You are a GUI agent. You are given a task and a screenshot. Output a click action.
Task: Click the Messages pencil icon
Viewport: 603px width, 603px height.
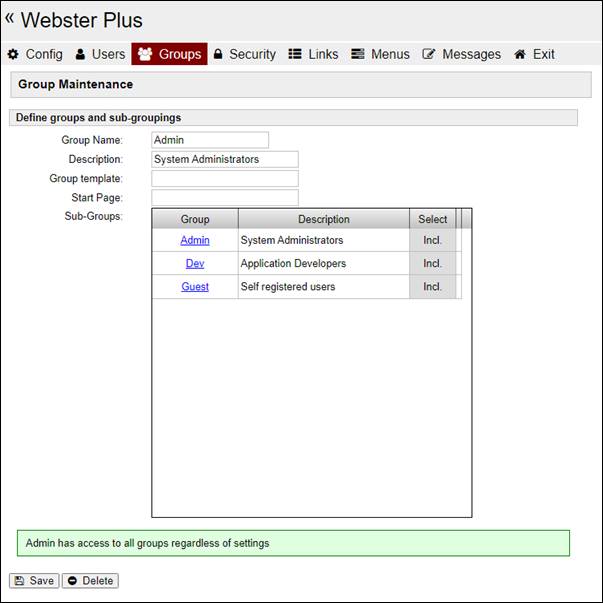[429, 54]
